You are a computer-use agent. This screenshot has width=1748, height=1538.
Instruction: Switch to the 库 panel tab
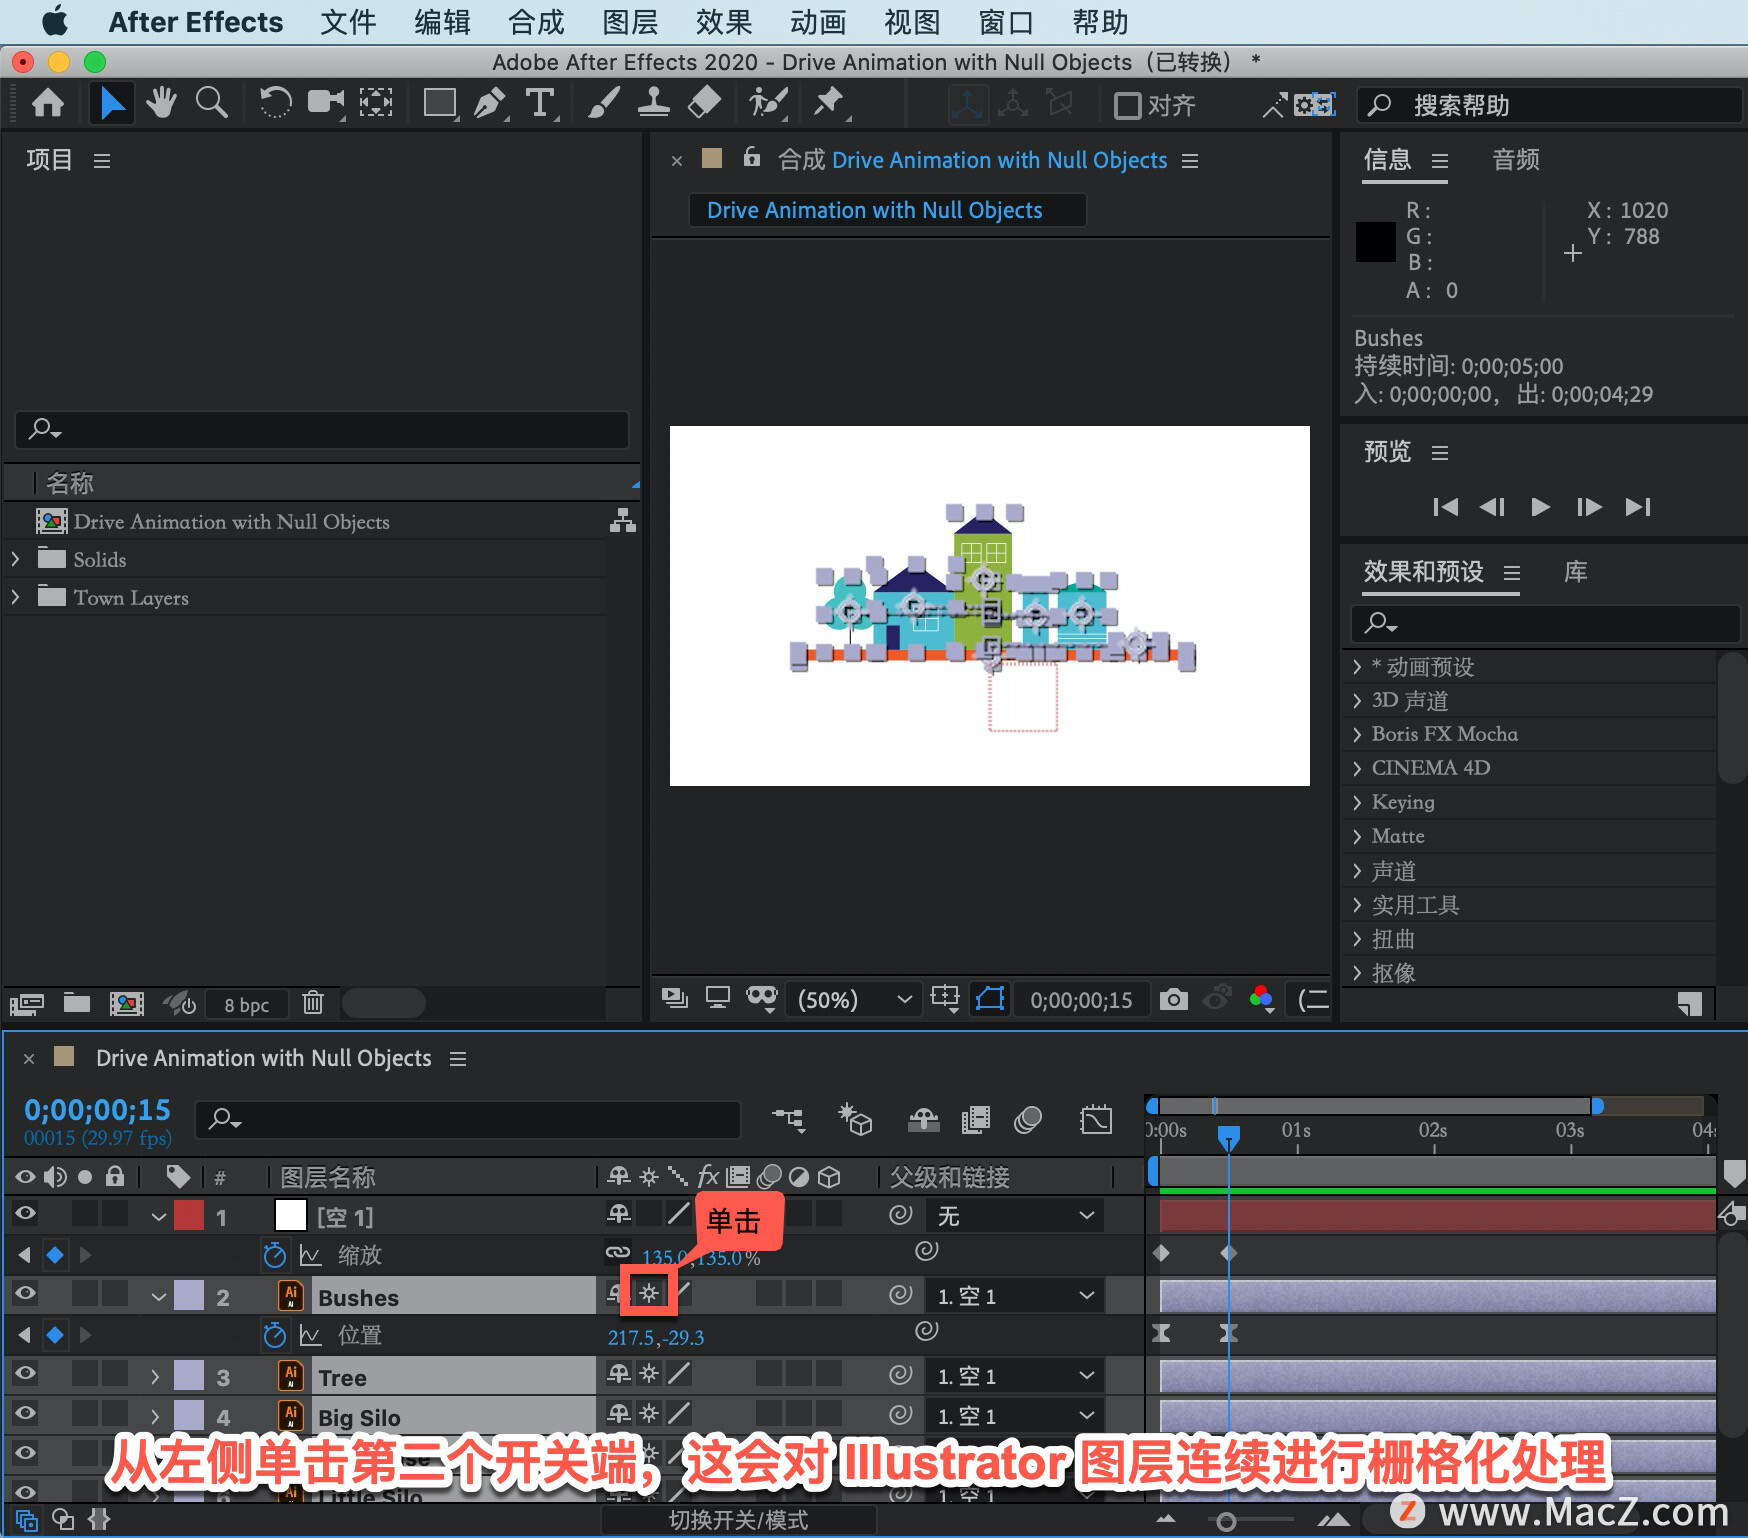[x=1576, y=572]
